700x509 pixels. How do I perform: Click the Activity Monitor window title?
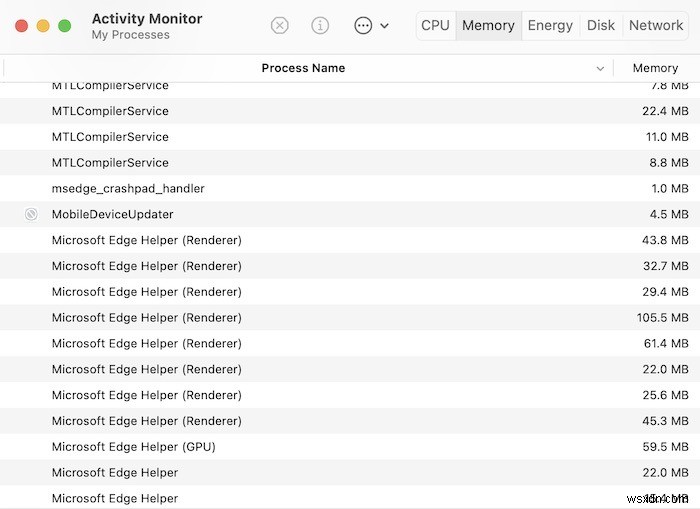(147, 19)
